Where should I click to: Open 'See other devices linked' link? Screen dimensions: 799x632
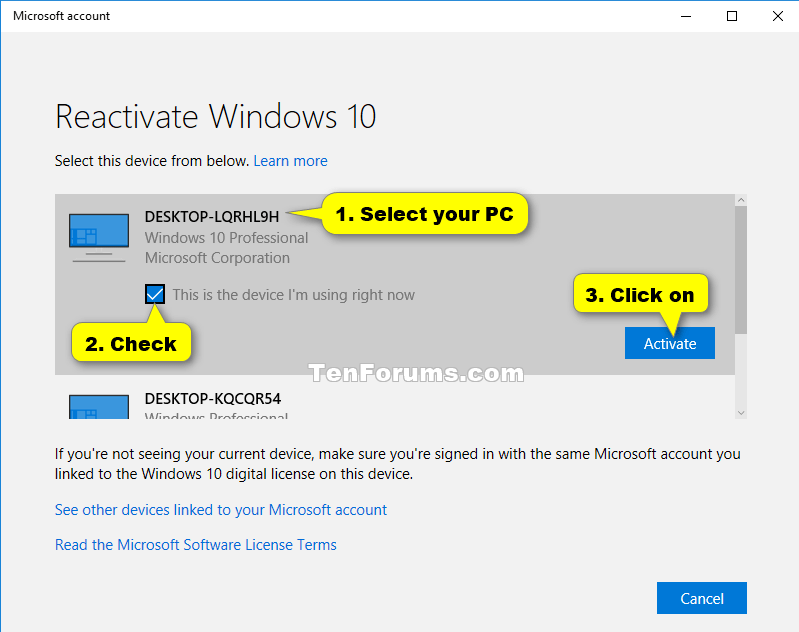tap(221, 510)
